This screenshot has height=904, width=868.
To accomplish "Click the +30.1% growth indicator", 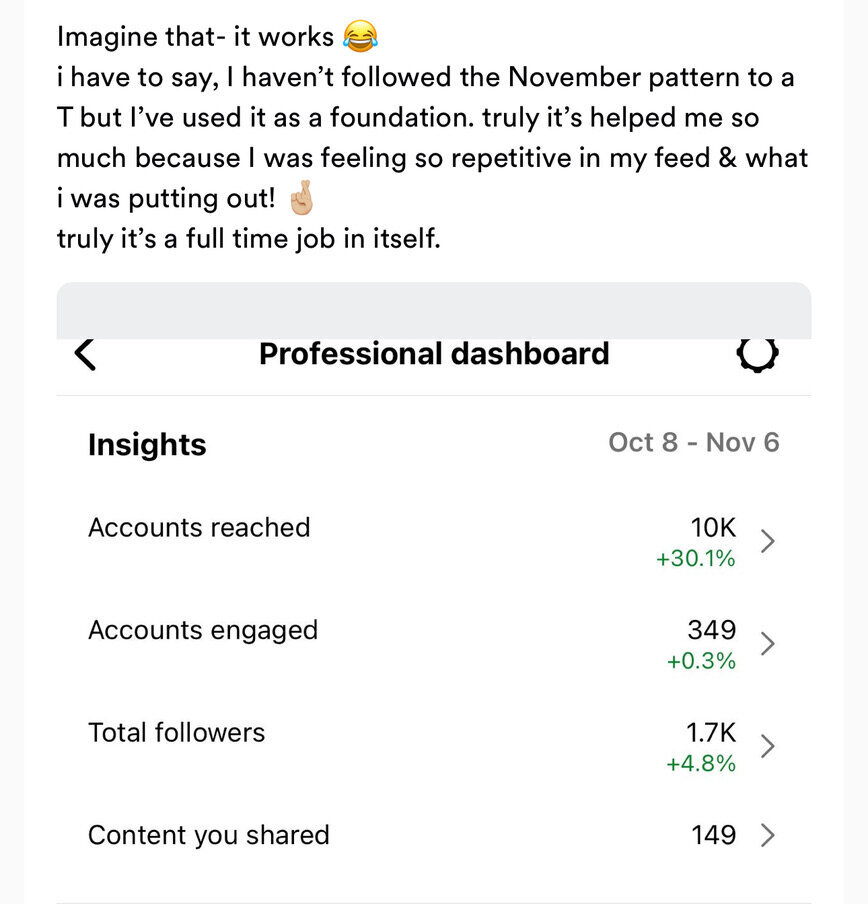I will (696, 558).
